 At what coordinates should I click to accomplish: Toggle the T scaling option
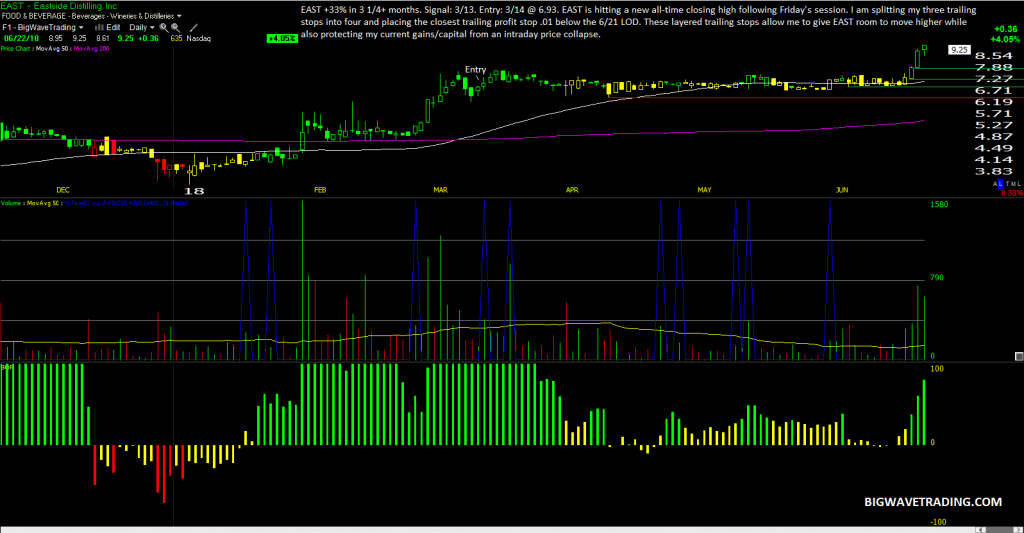point(1008,184)
